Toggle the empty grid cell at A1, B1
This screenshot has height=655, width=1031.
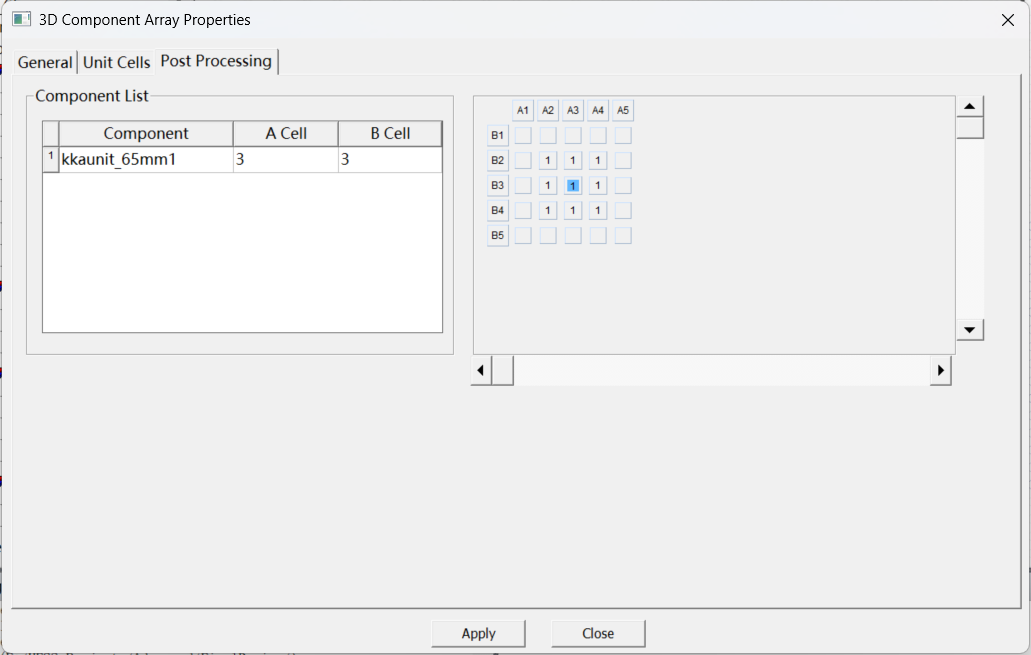click(523, 135)
